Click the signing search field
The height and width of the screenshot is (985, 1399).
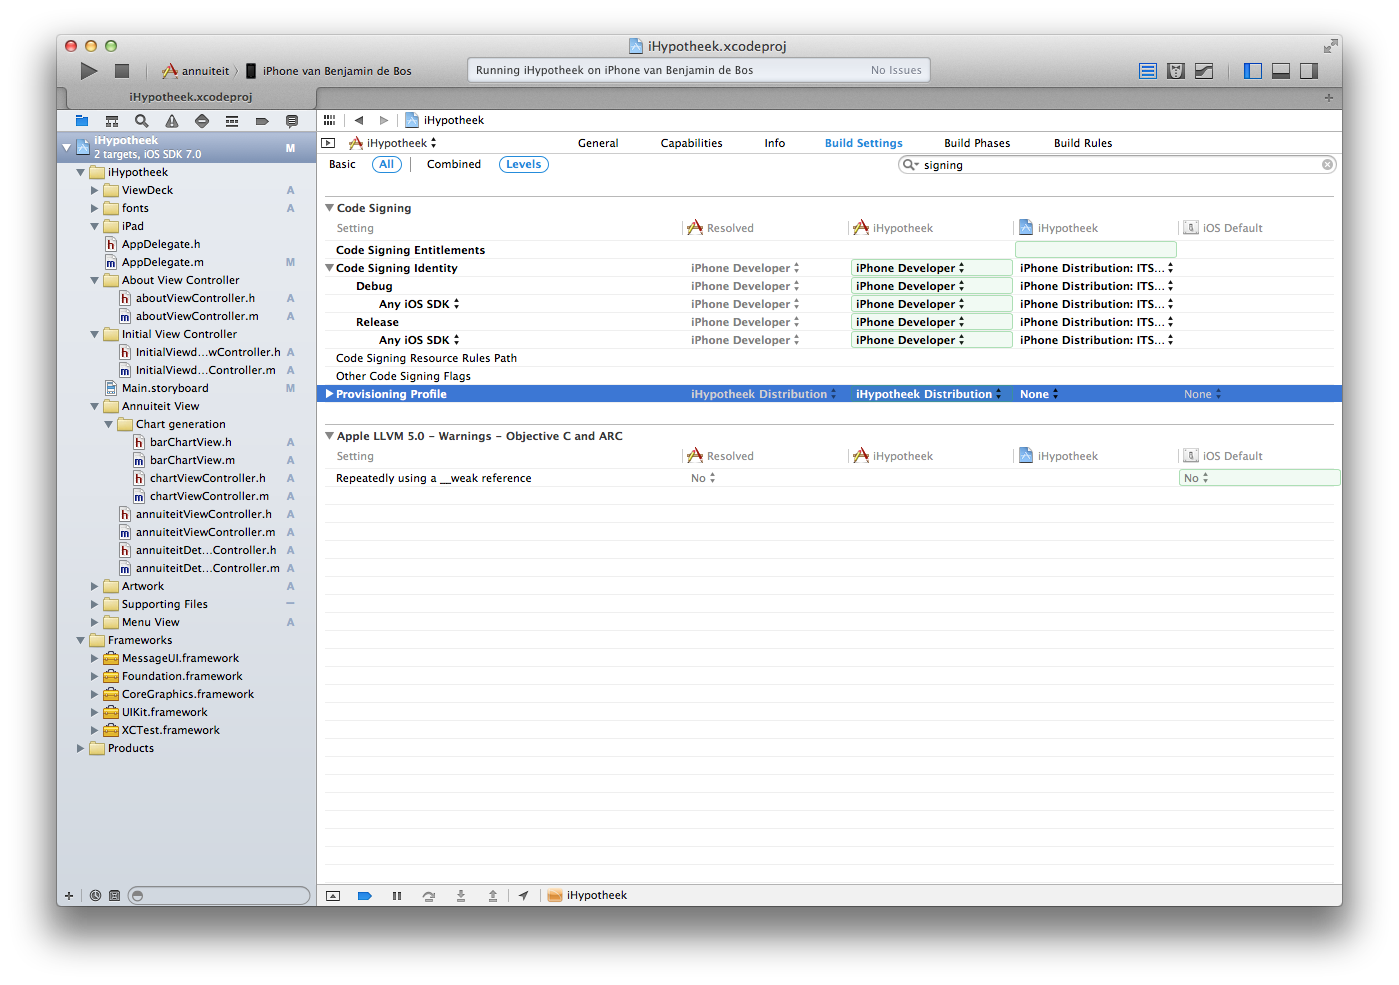pos(1117,165)
